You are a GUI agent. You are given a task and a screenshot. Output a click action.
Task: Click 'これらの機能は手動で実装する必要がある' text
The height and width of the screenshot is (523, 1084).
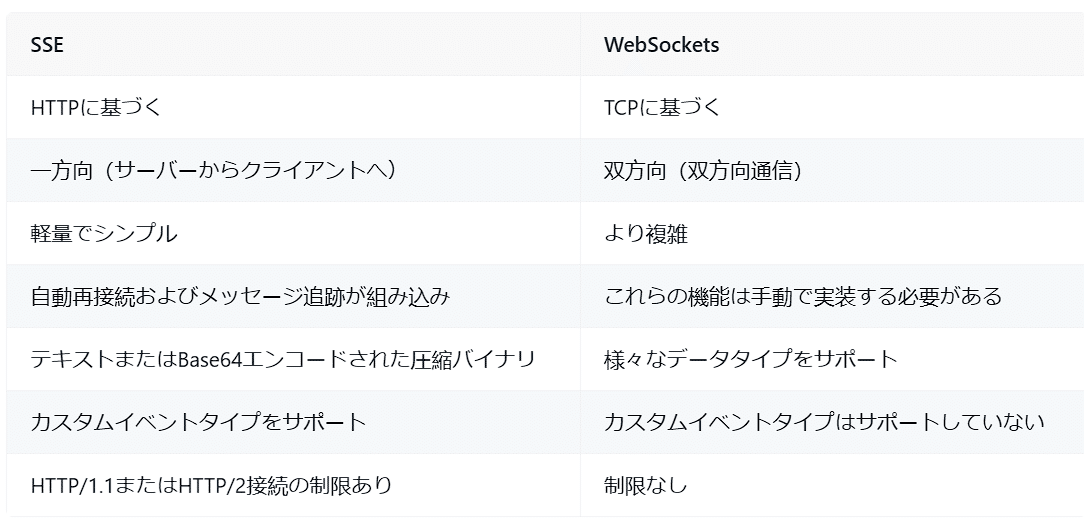pyautogui.click(x=803, y=296)
